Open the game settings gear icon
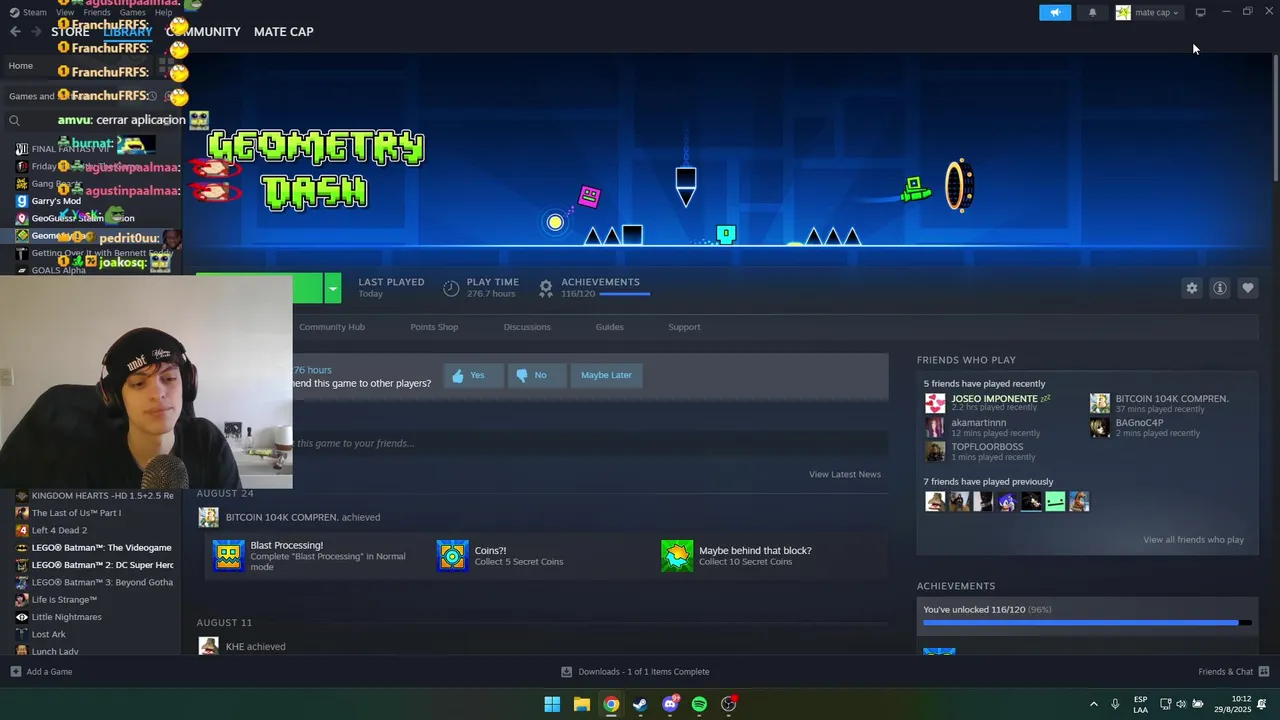The height and width of the screenshot is (720, 1280). pos(1191,288)
